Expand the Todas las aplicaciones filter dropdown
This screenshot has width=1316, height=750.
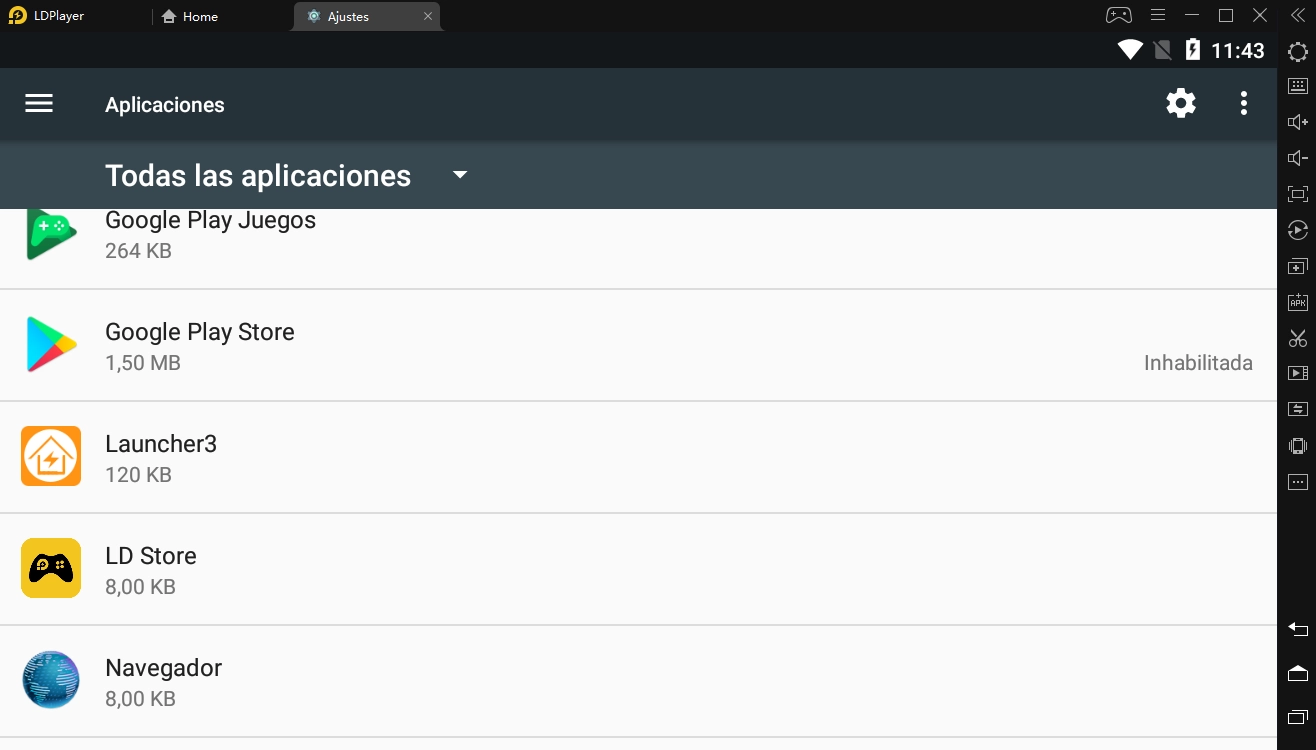click(x=459, y=175)
